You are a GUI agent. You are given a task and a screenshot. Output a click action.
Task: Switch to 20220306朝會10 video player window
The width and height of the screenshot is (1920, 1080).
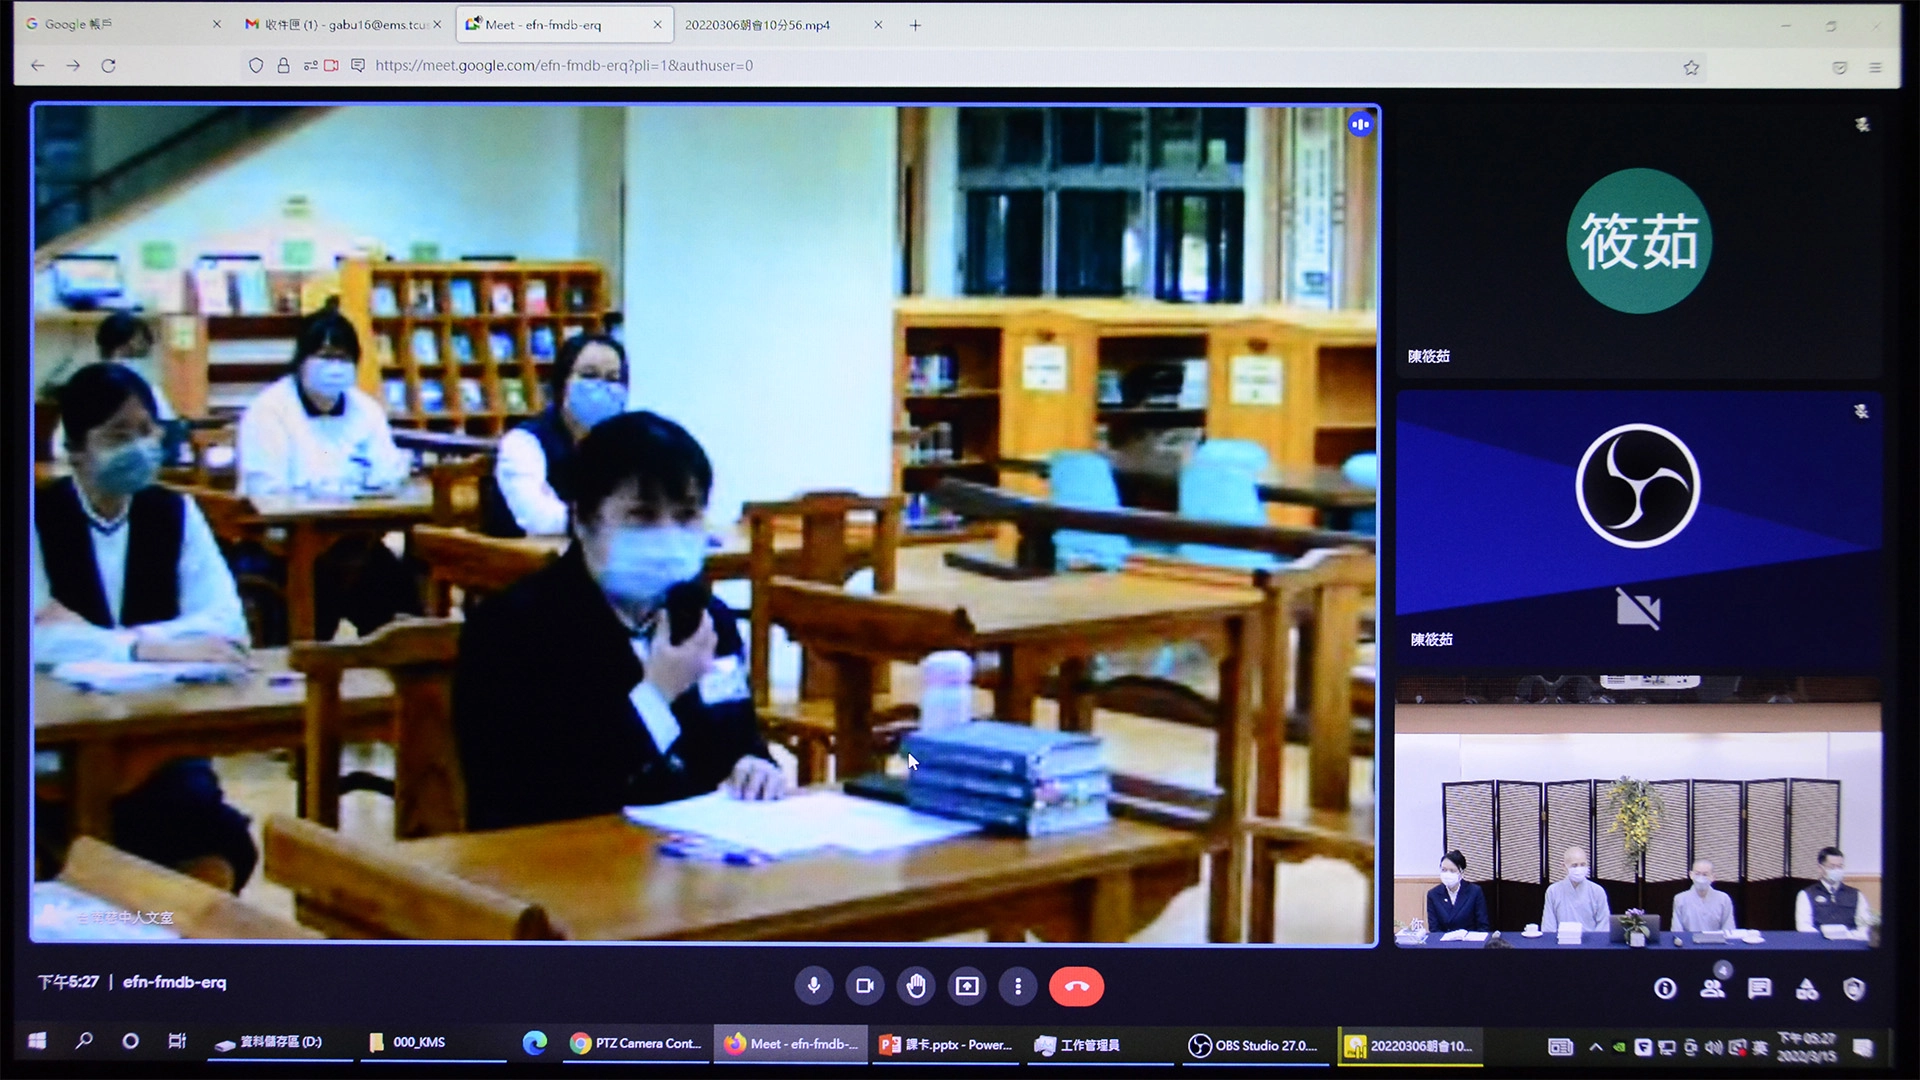tap(1410, 1046)
